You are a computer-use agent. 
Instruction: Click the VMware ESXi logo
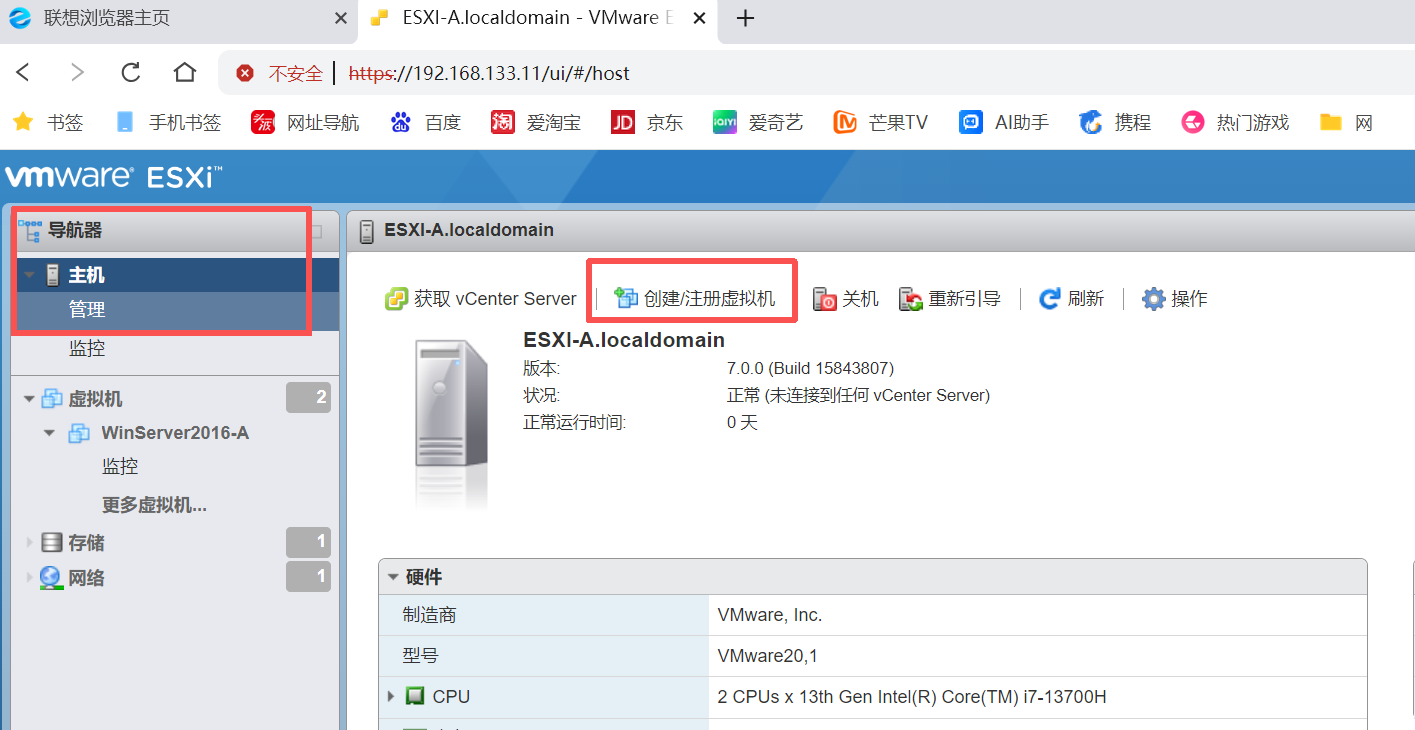[113, 177]
